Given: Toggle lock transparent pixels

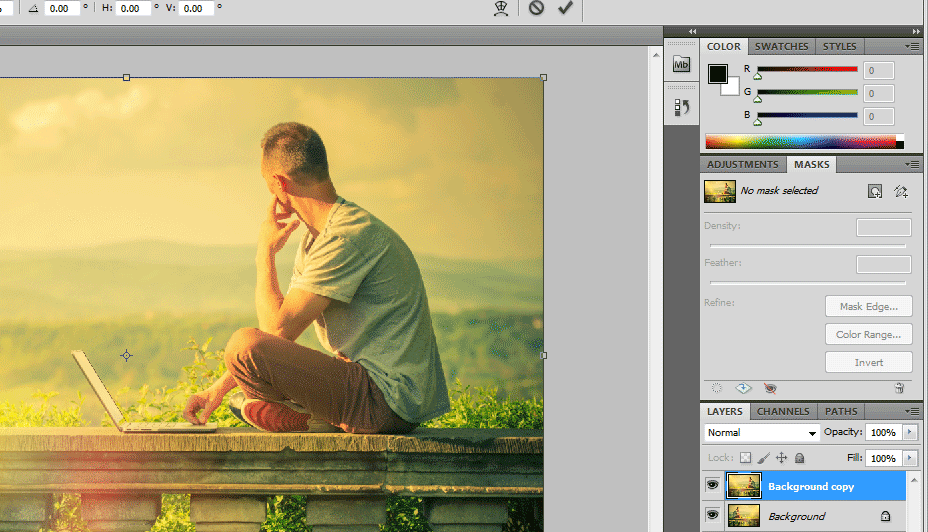Looking at the screenshot, I should click(746, 458).
